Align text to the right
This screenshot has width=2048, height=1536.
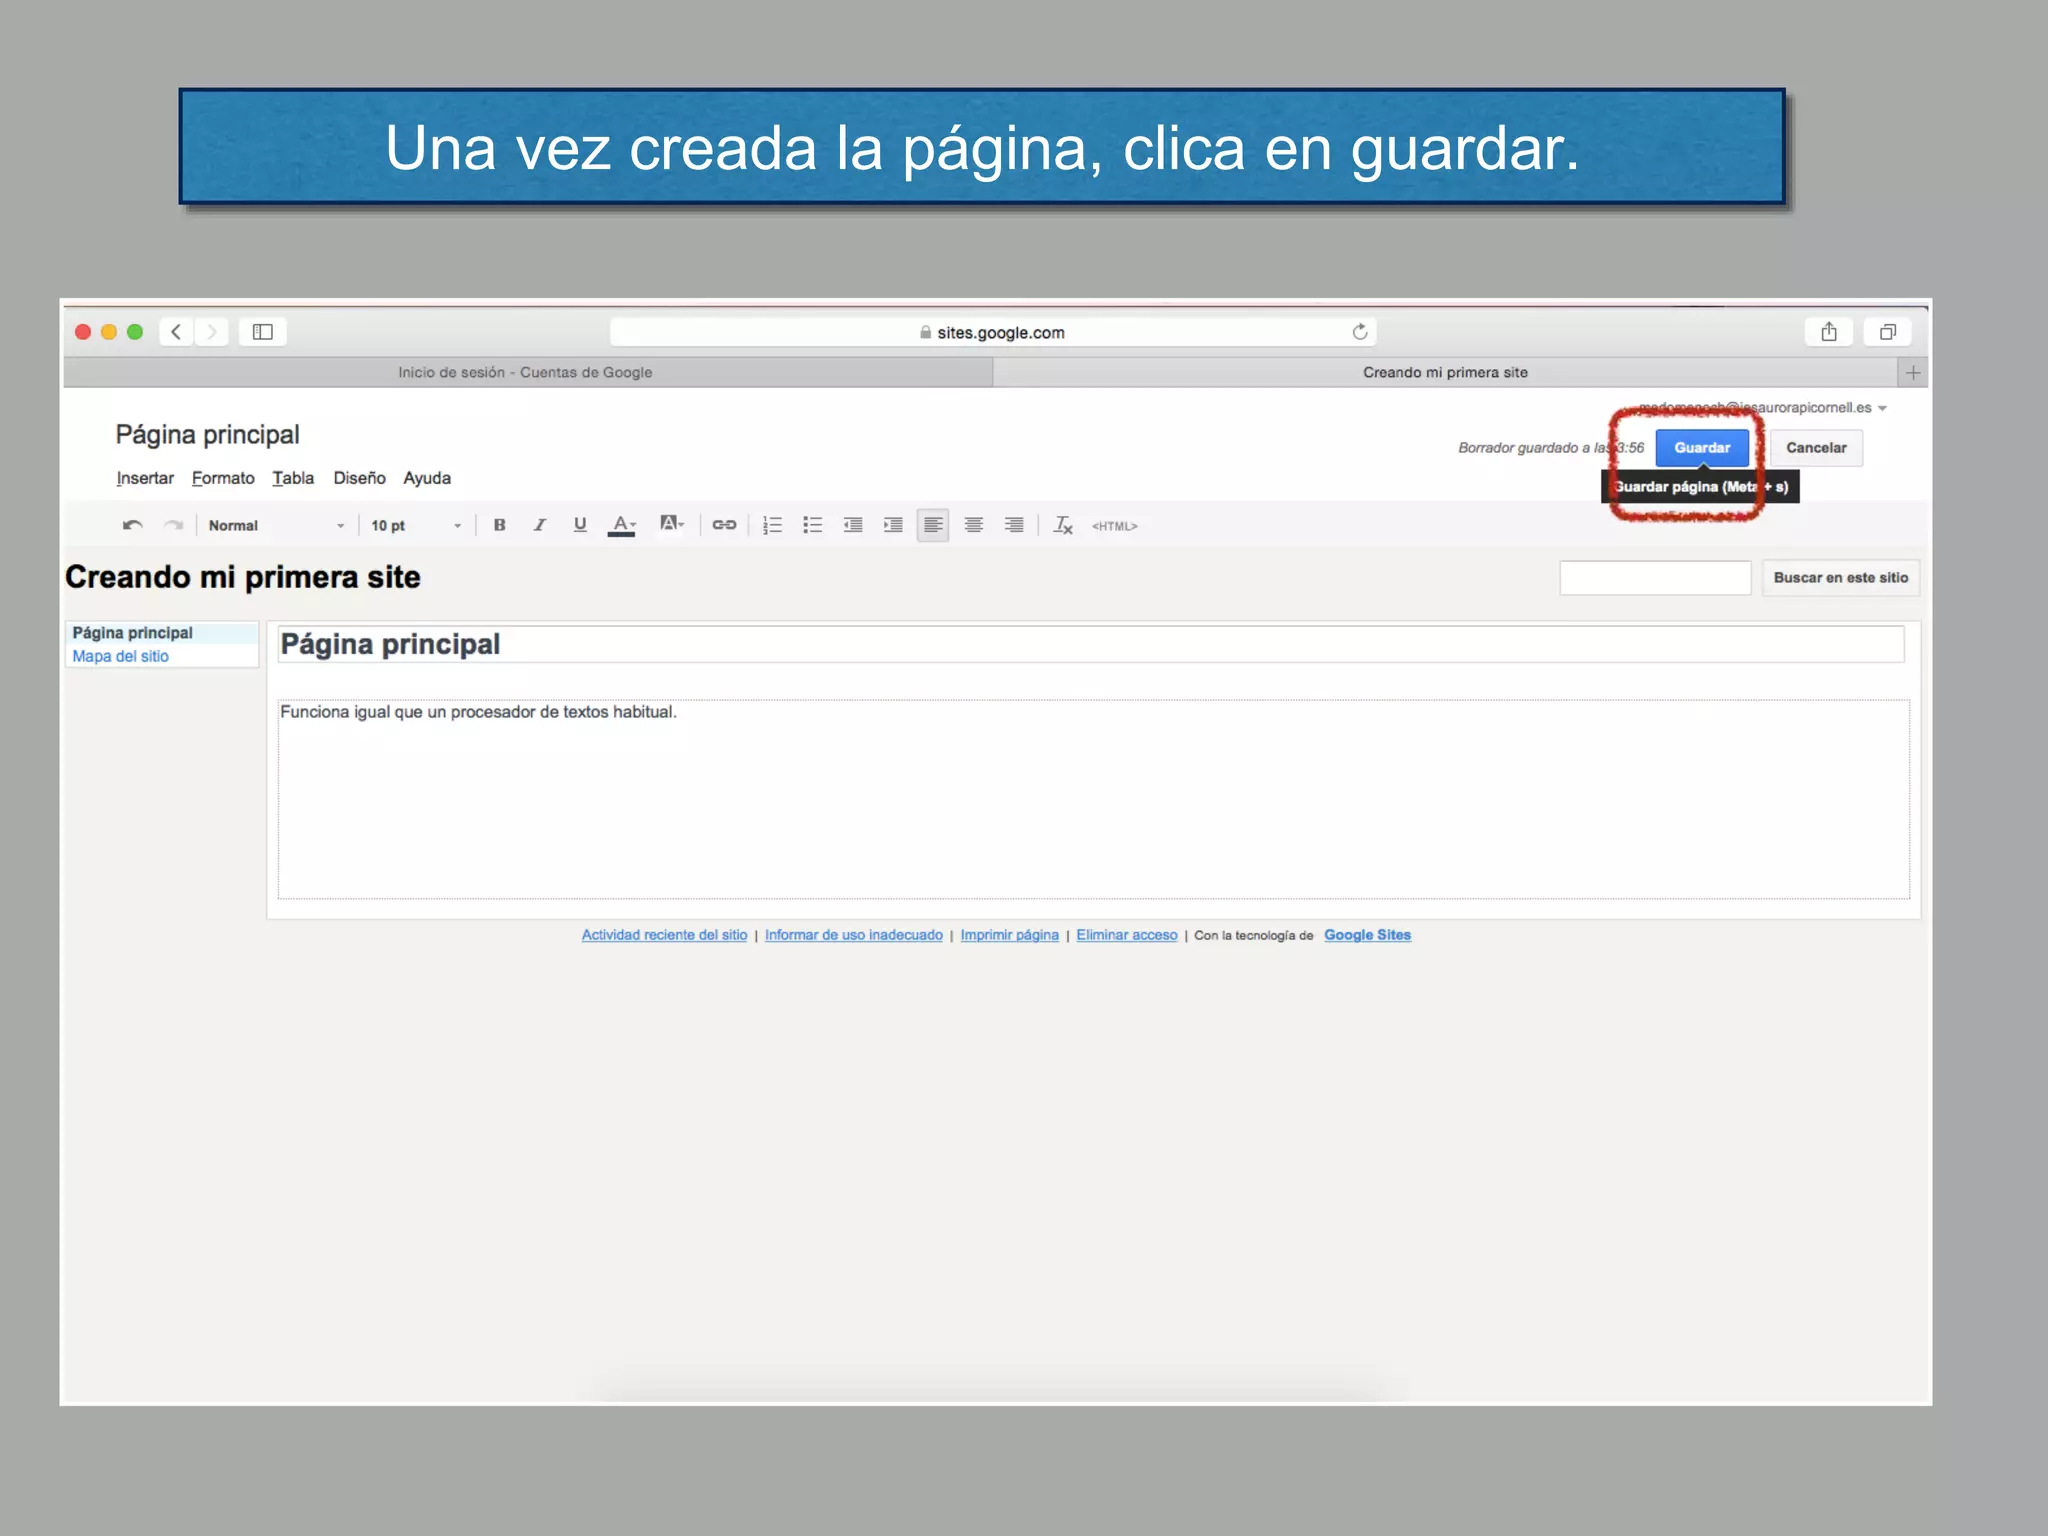pyautogui.click(x=1014, y=525)
